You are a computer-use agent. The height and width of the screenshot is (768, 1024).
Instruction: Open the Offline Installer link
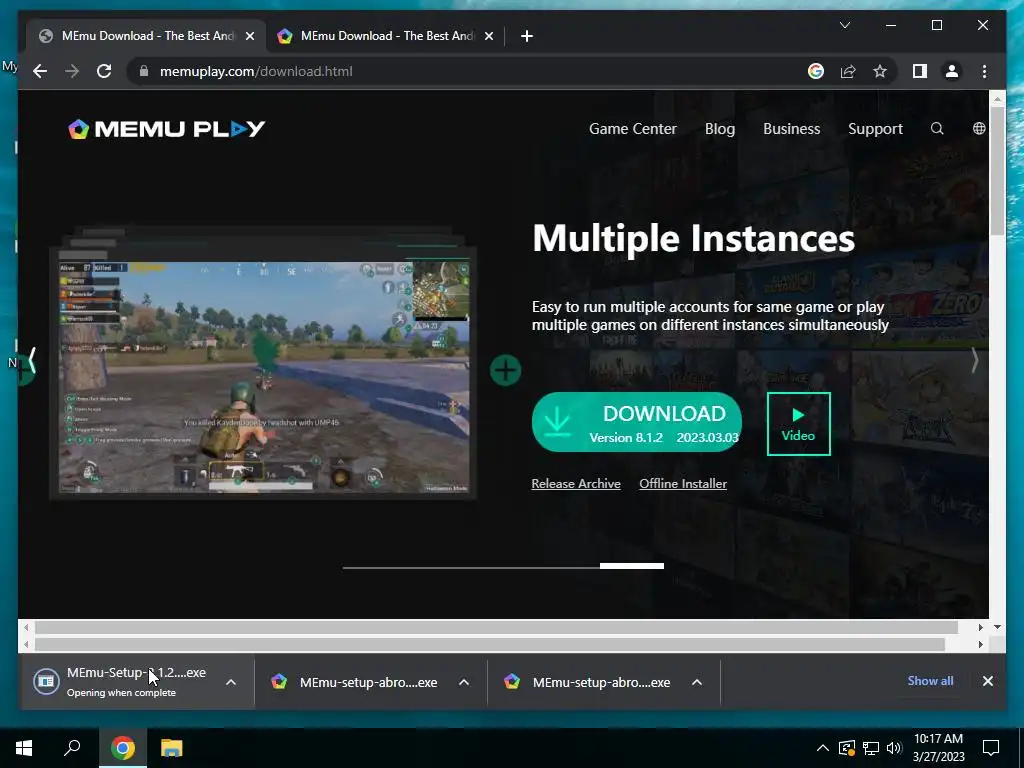[683, 484]
